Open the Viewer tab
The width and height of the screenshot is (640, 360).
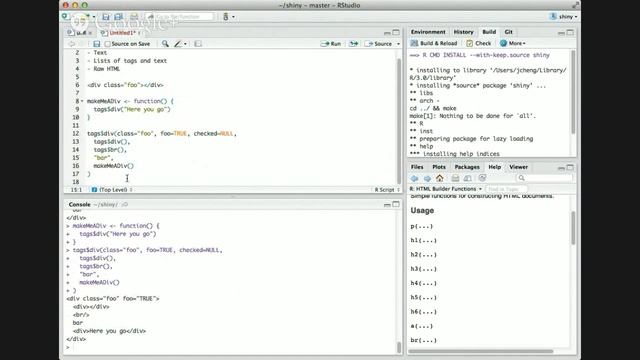point(518,167)
